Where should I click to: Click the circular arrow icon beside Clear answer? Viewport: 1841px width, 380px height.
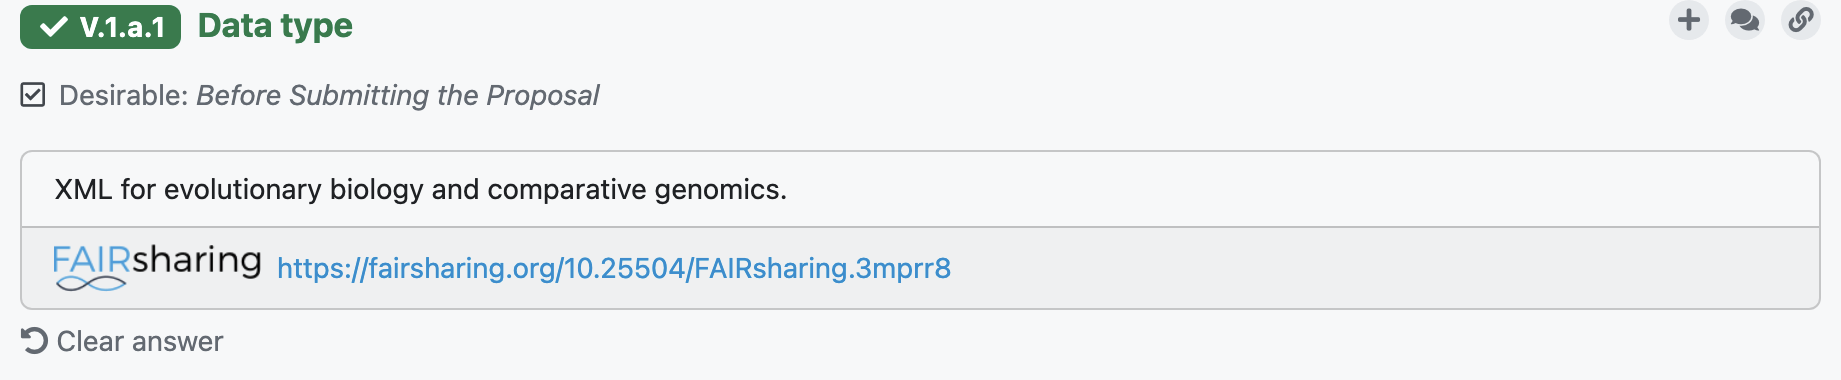pos(34,341)
